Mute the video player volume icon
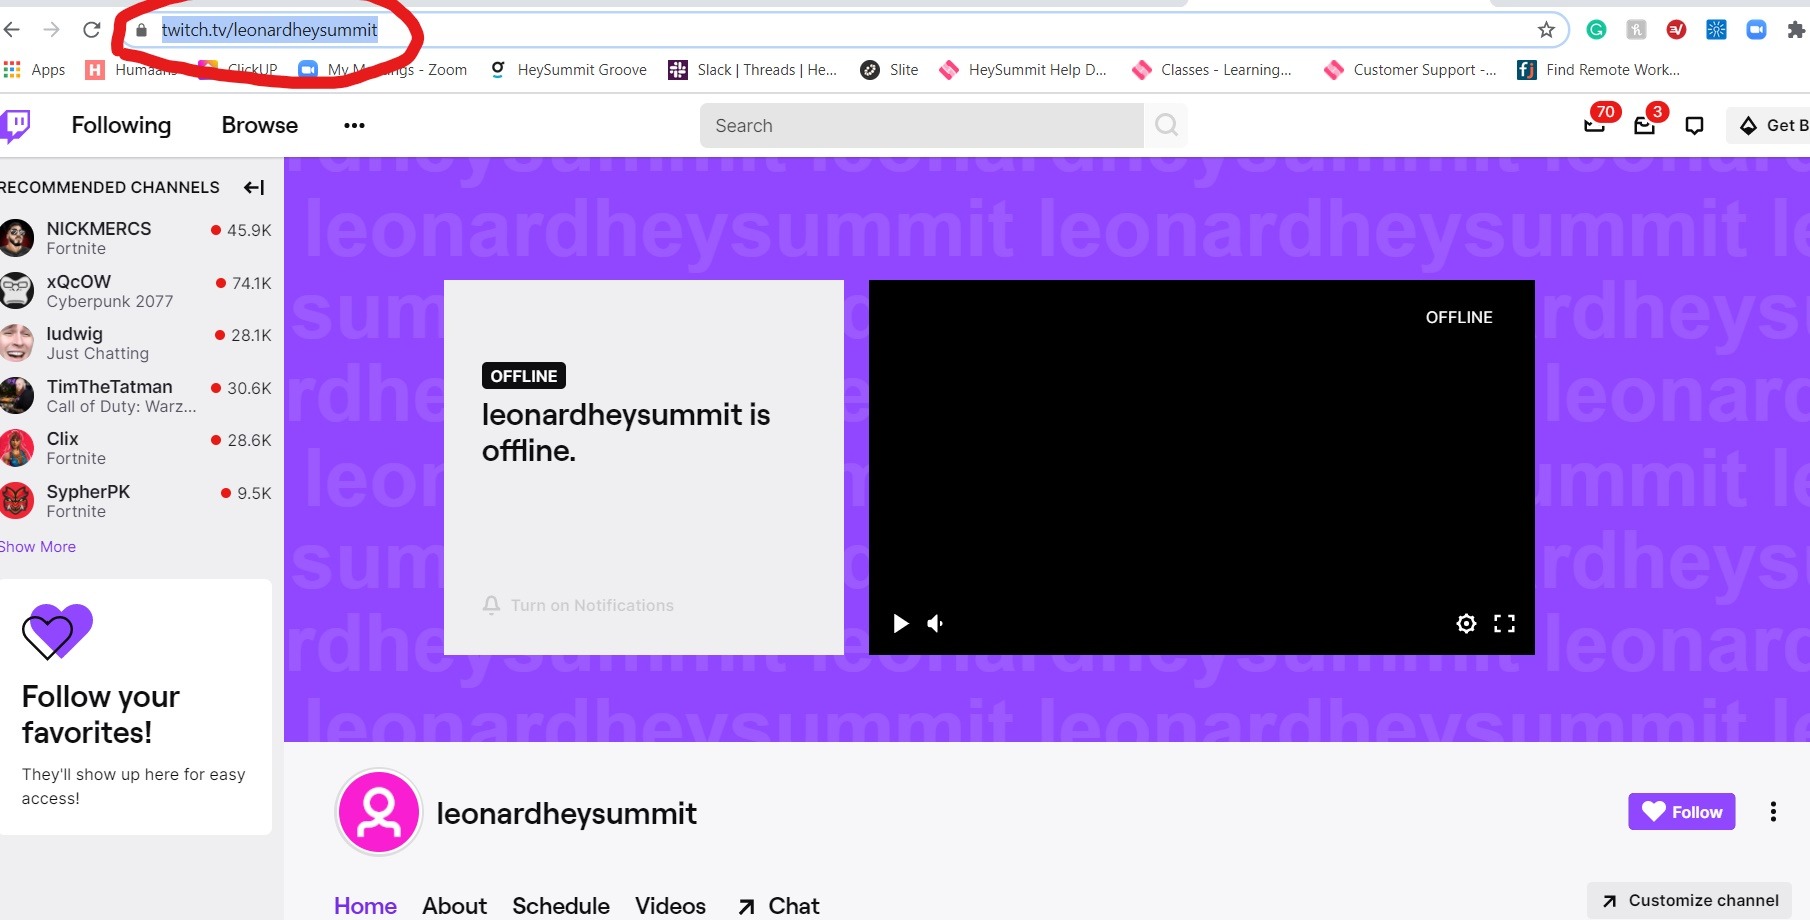 [936, 623]
